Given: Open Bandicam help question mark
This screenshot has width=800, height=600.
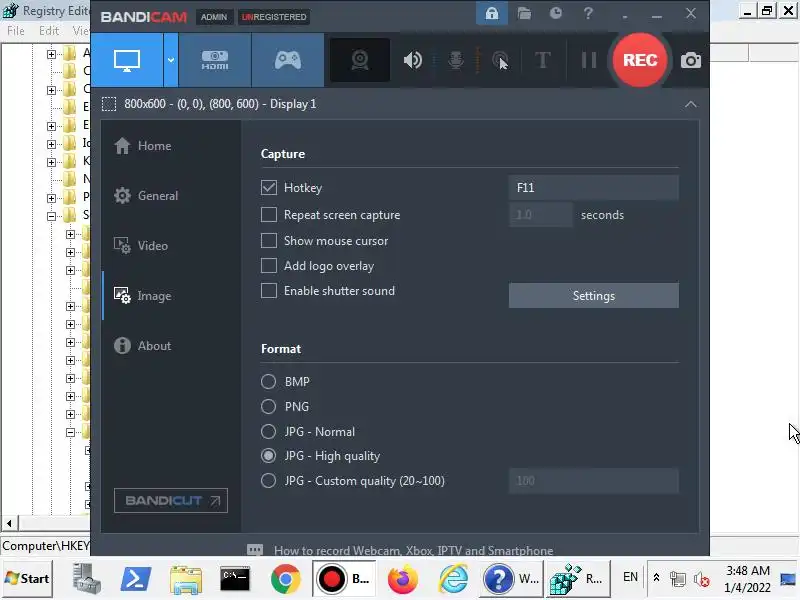Looking at the screenshot, I should 588,13.
